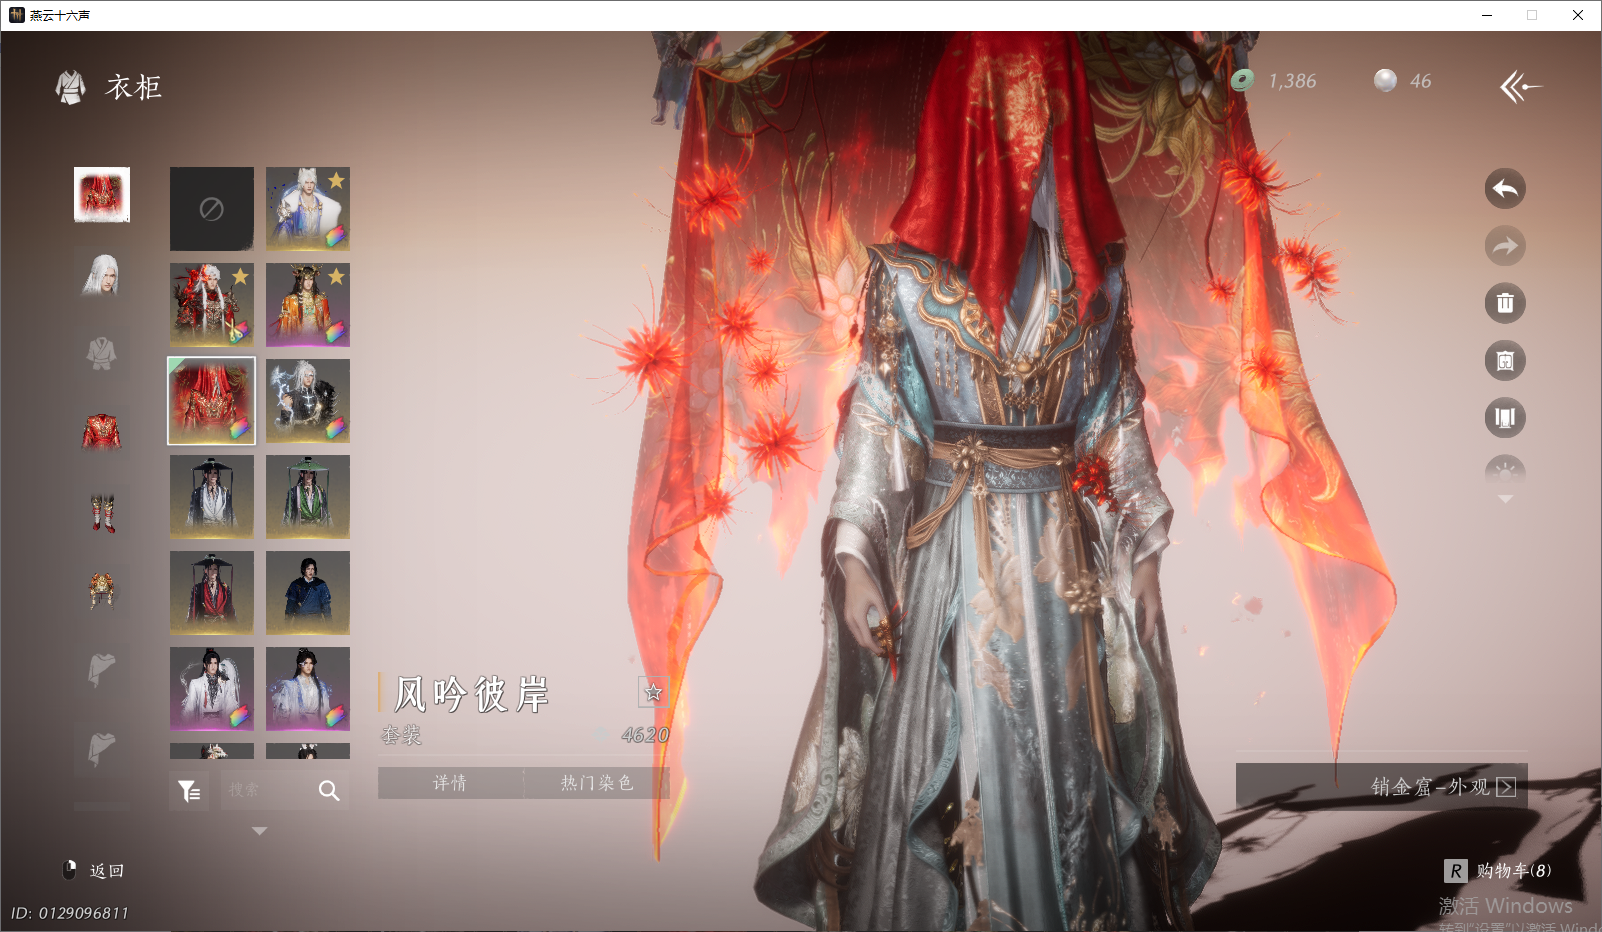This screenshot has width=1602, height=932.
Task: Undo the last outfit change
Action: point(1505,188)
